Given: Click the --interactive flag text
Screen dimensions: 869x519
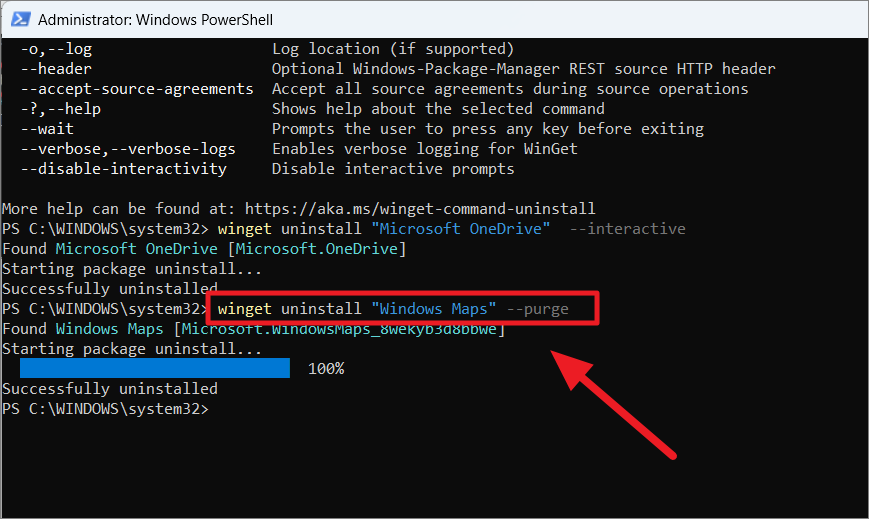Looking at the screenshot, I should 627,228.
